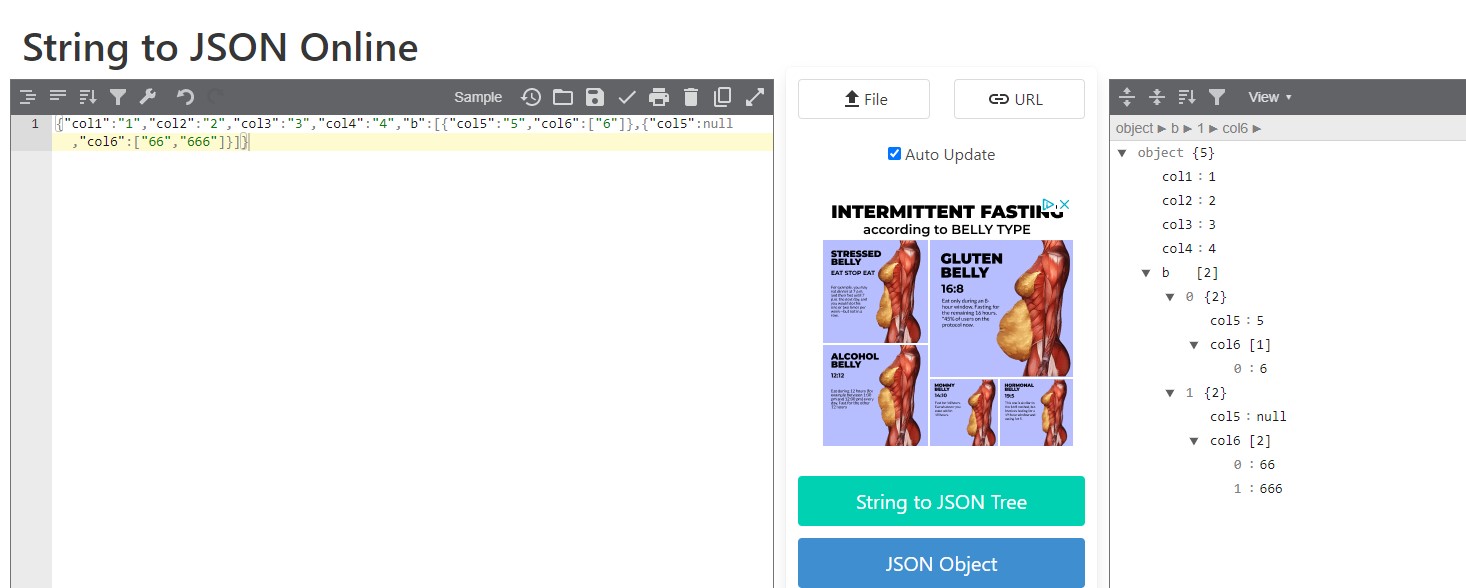Save the JSON with the floppy disk icon
The image size is (1466, 588).
coord(595,97)
